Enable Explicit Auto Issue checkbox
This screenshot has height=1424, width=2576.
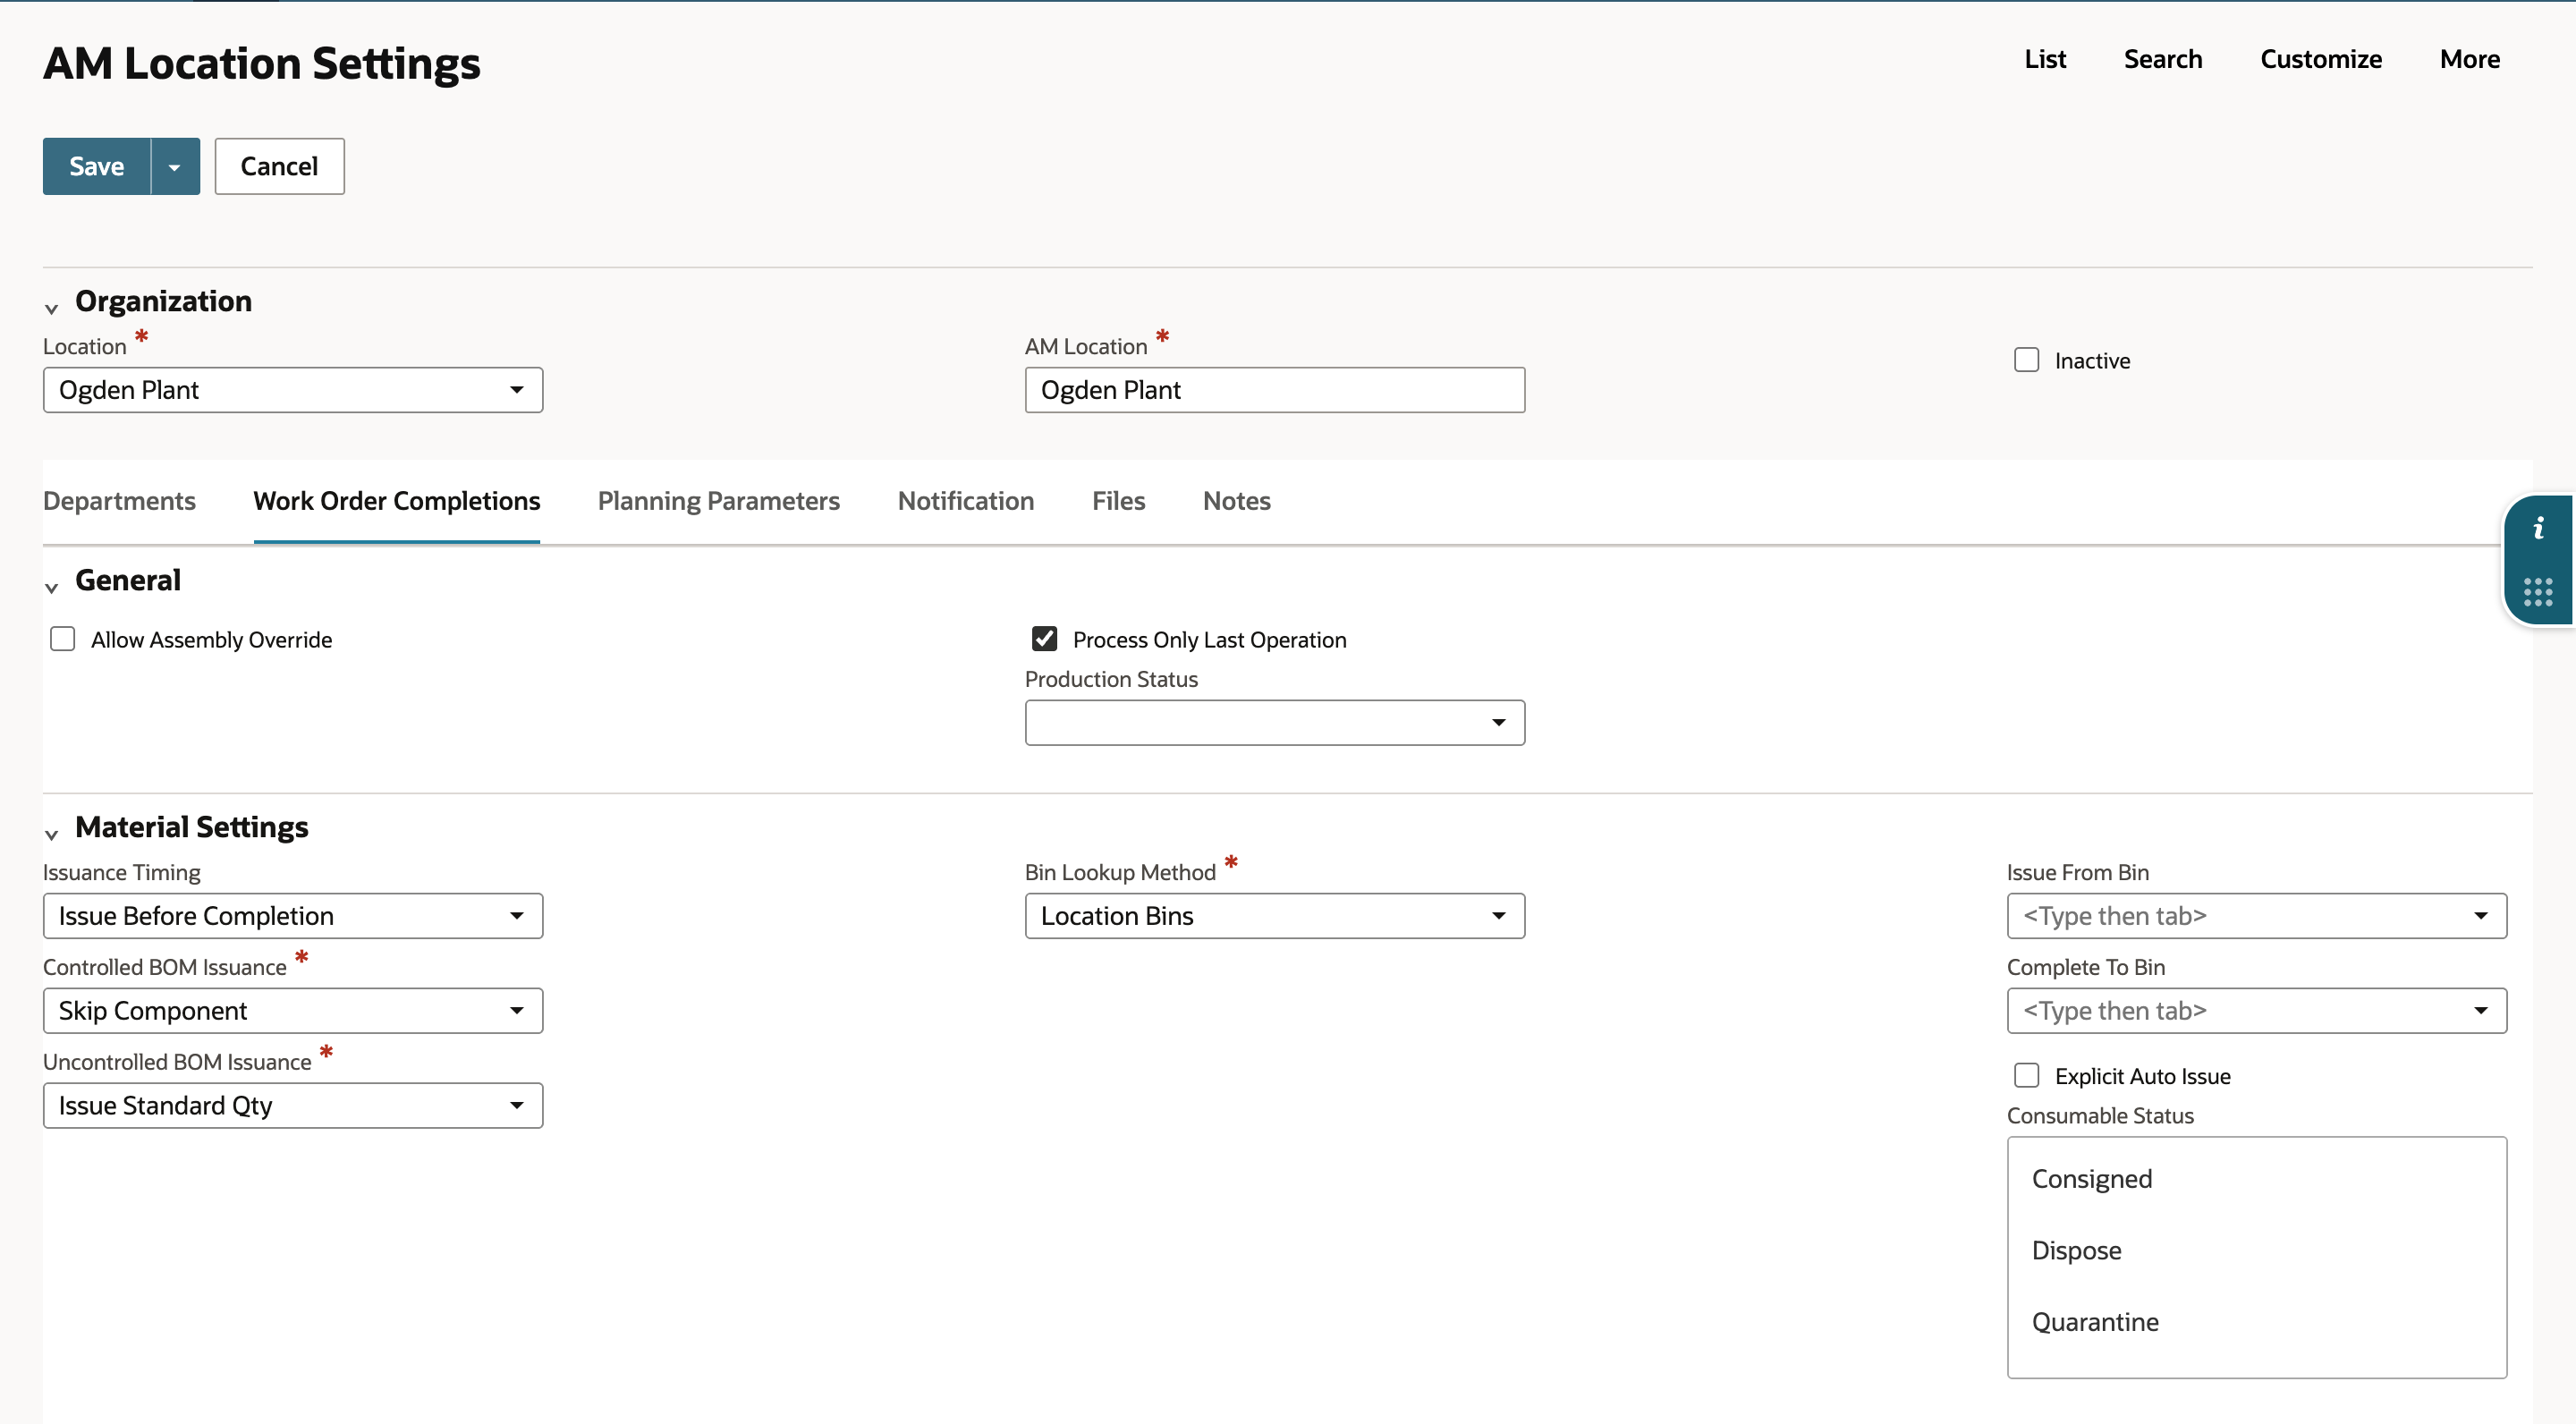(2026, 1075)
